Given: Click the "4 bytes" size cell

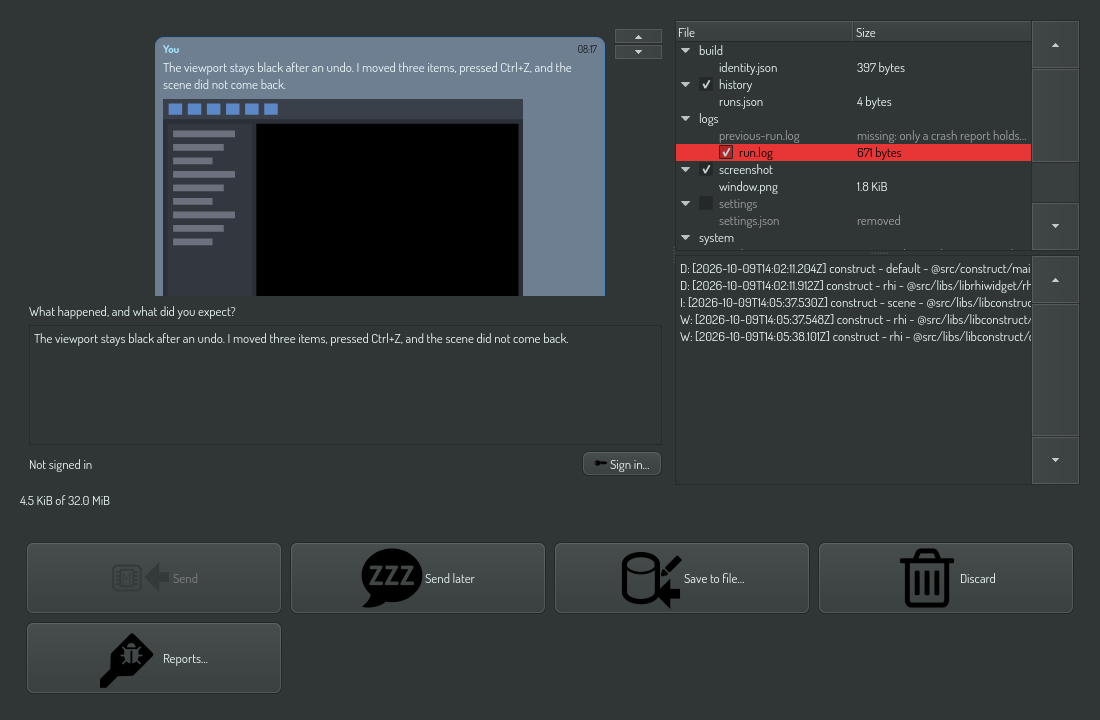Looking at the screenshot, I should coord(874,102).
